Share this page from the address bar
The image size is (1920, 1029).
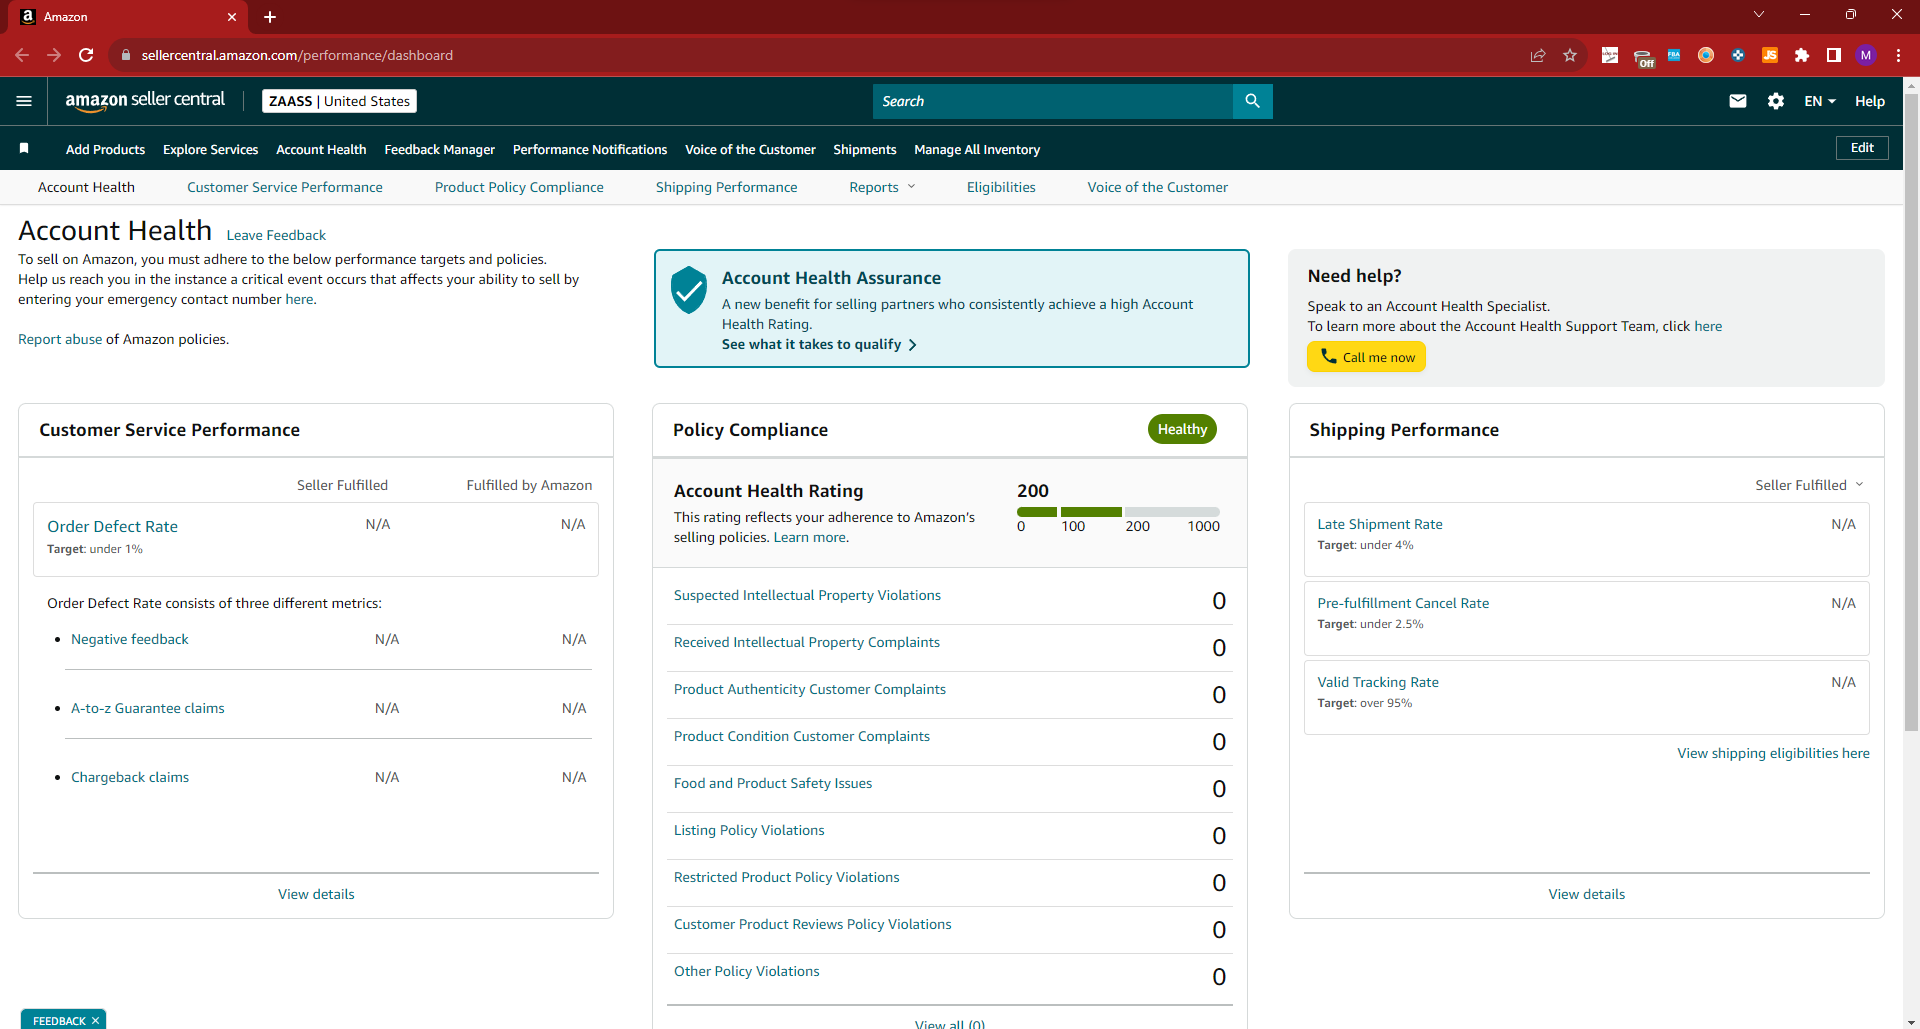coord(1538,55)
